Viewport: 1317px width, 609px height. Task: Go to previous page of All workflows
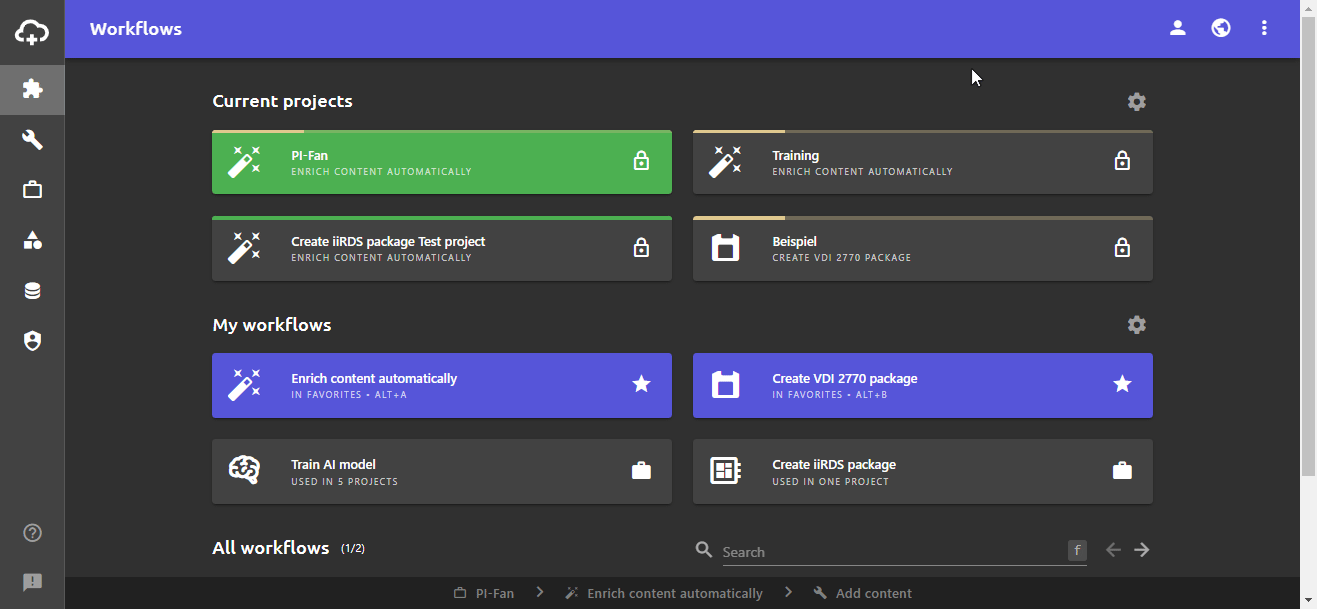(x=1113, y=550)
